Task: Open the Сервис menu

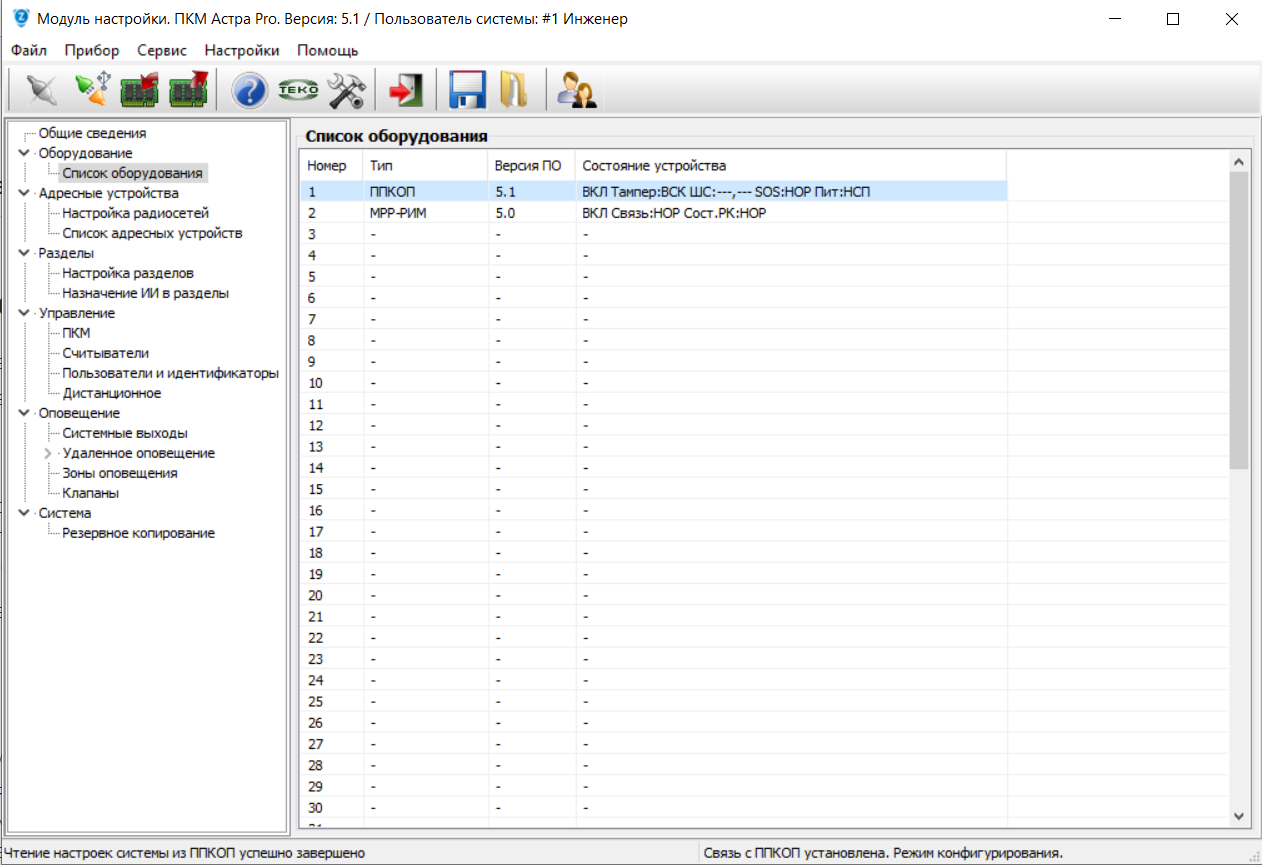Action: point(161,50)
